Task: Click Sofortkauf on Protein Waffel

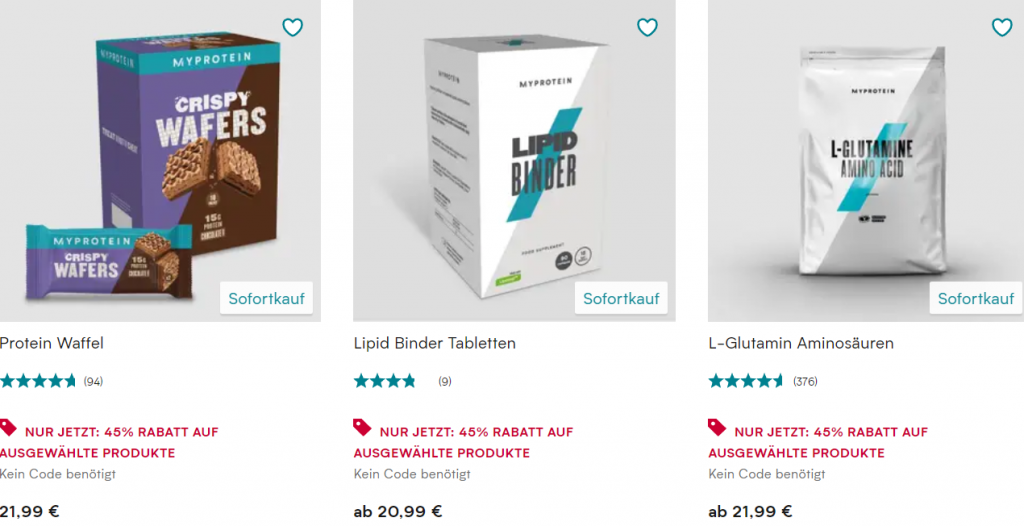Action: click(x=266, y=299)
